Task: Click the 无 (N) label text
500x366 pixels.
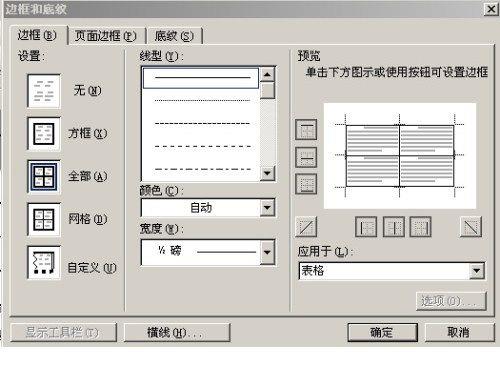Action: pyautogui.click(x=87, y=90)
